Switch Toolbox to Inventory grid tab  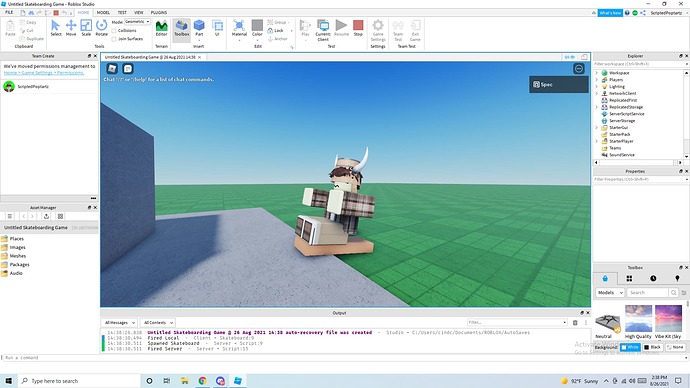coord(629,278)
